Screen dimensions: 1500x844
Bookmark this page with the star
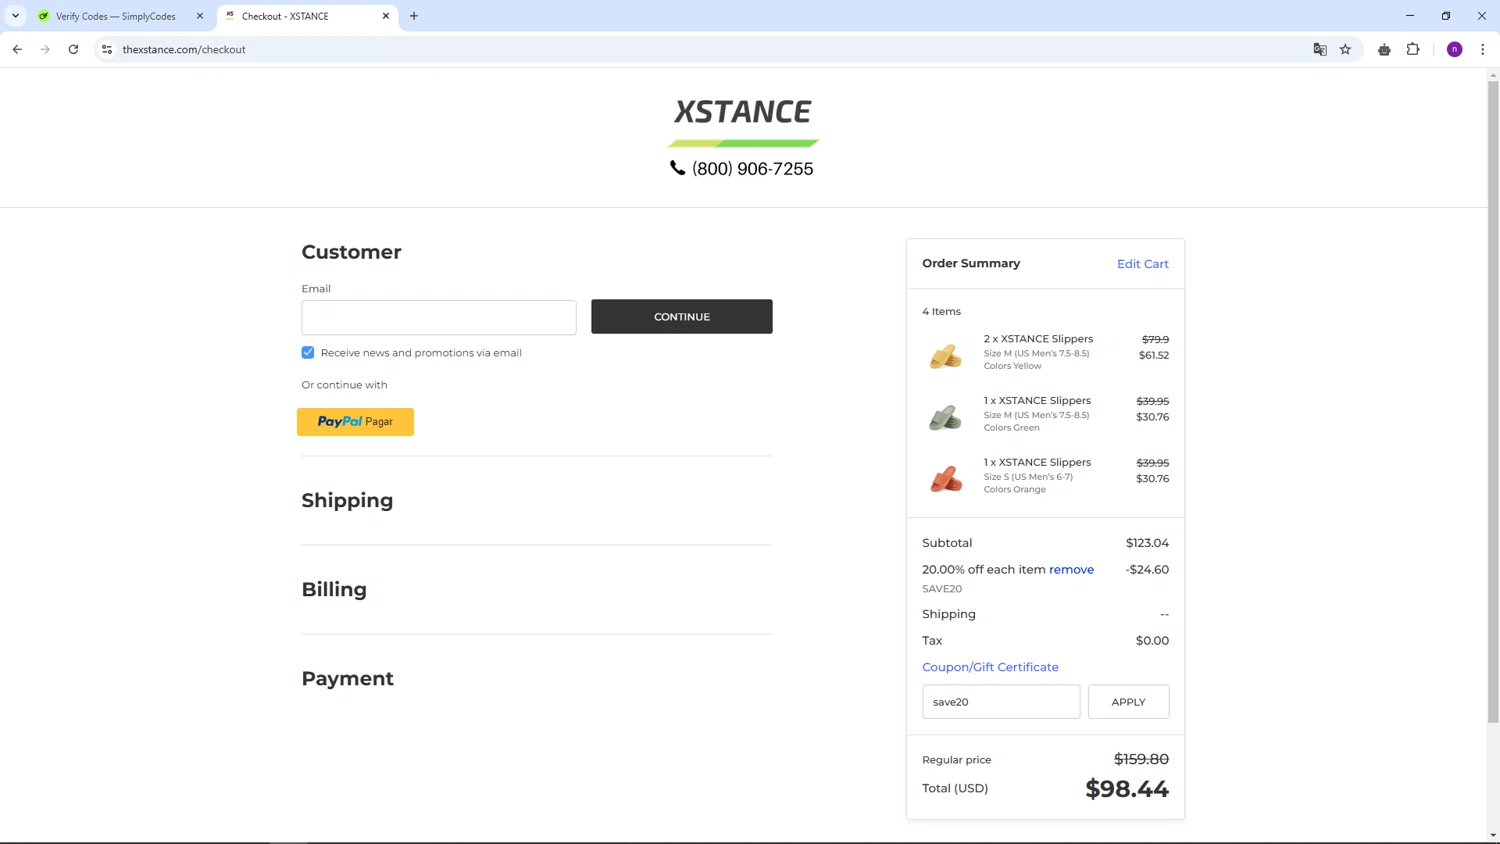click(x=1345, y=49)
